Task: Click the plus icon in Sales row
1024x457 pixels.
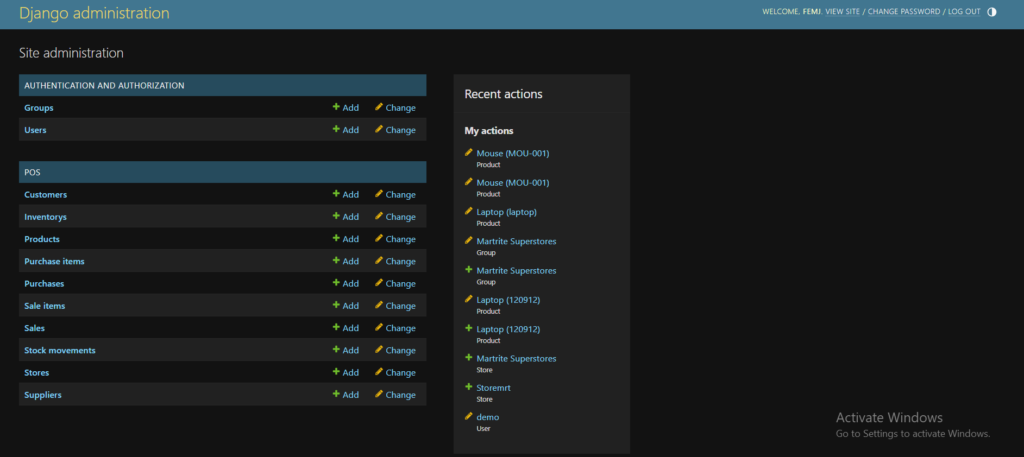Action: coord(337,328)
